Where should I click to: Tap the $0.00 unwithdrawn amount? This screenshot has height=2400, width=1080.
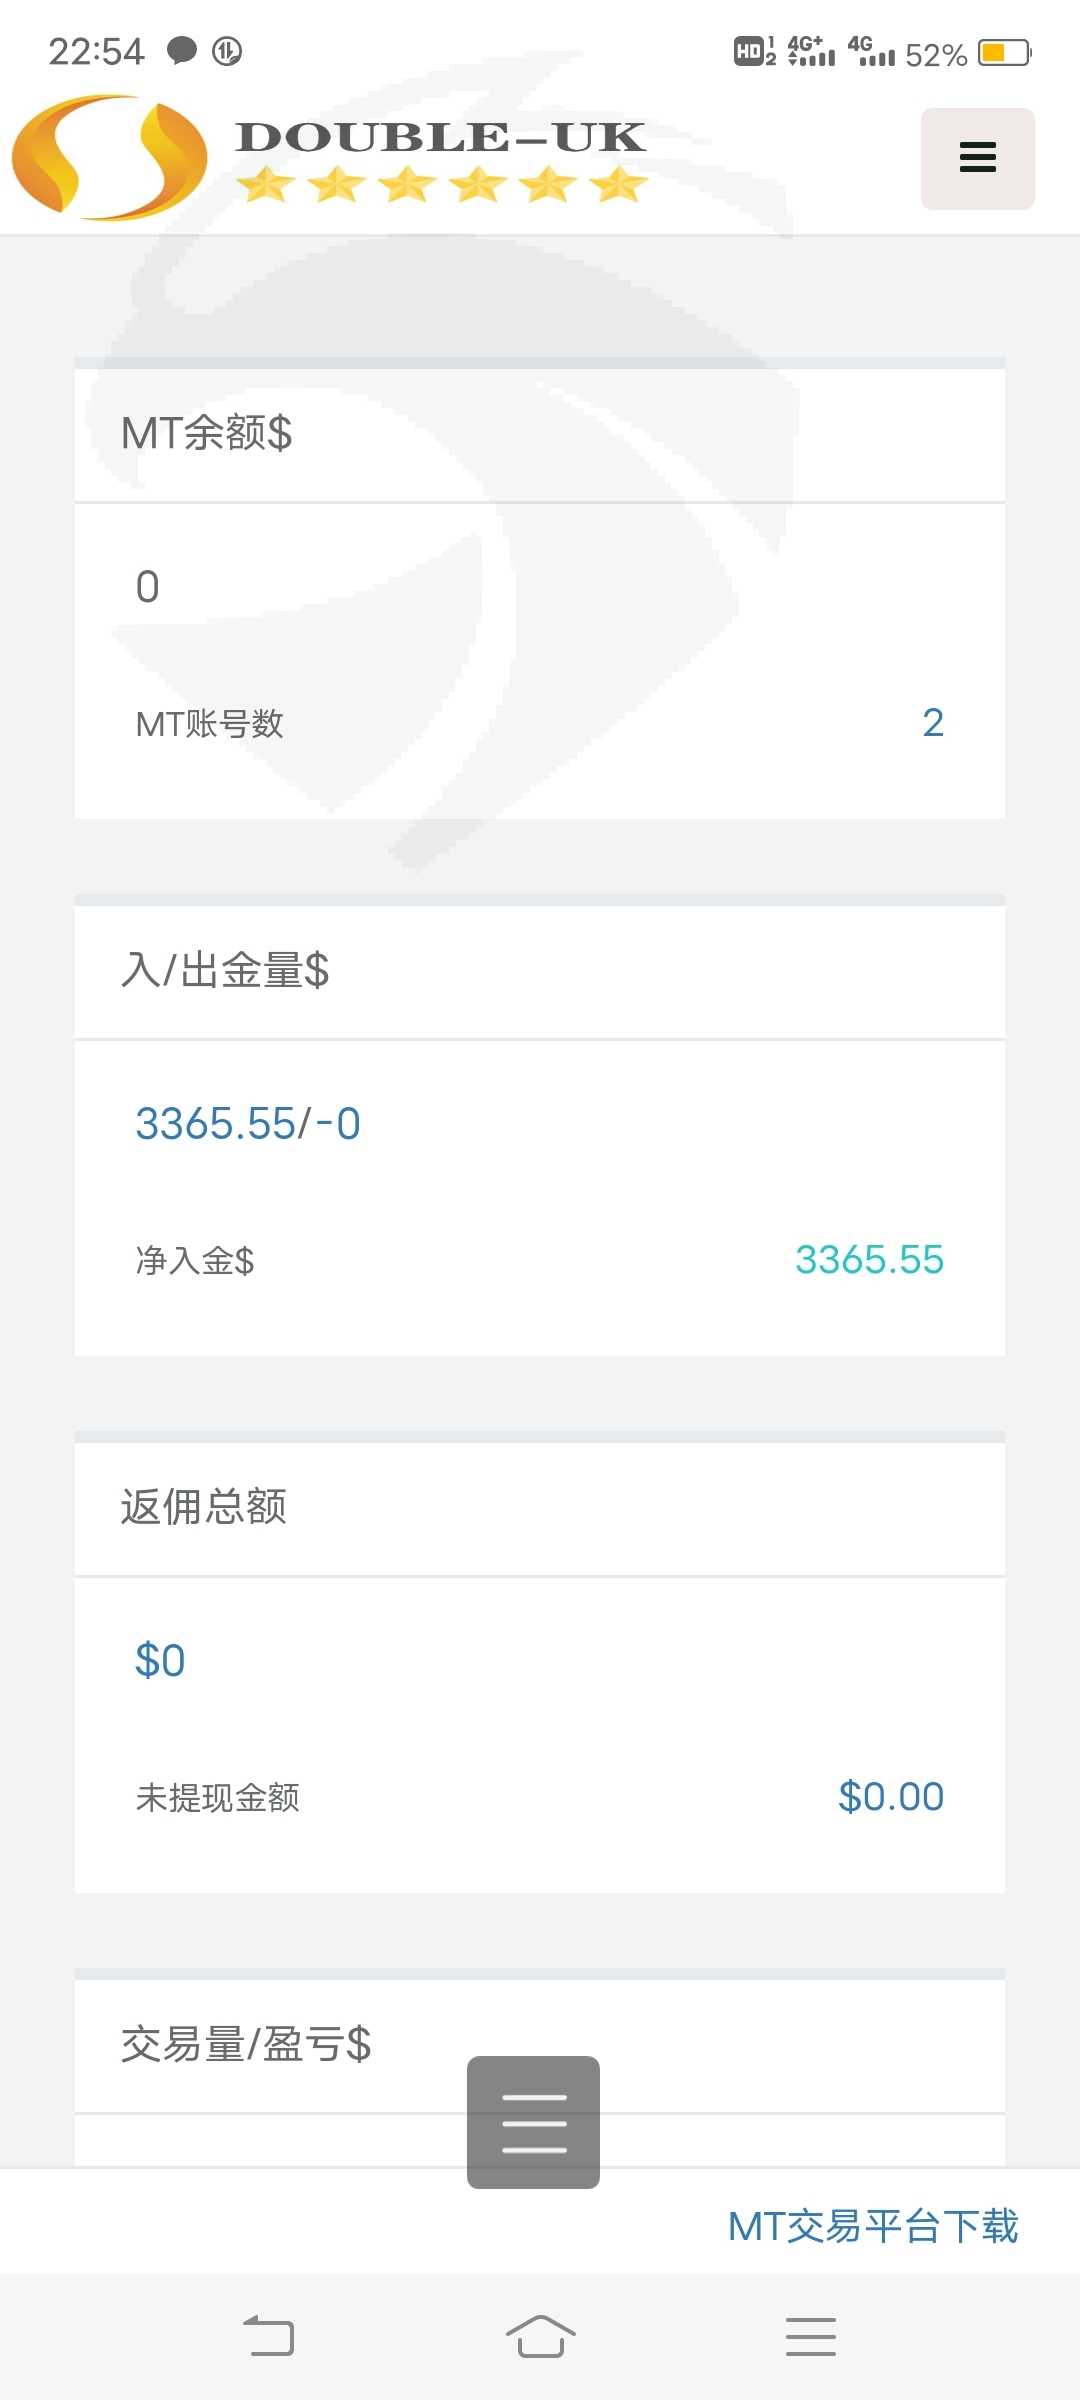890,1796
